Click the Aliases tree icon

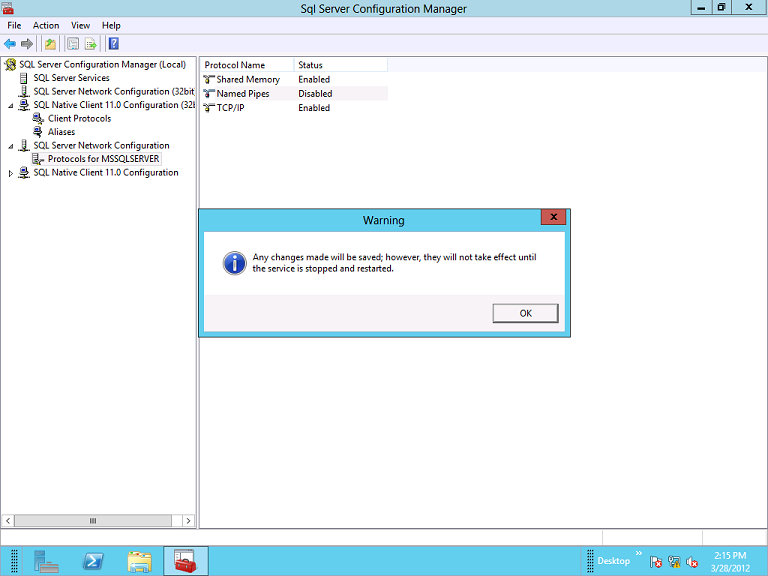tap(38, 132)
